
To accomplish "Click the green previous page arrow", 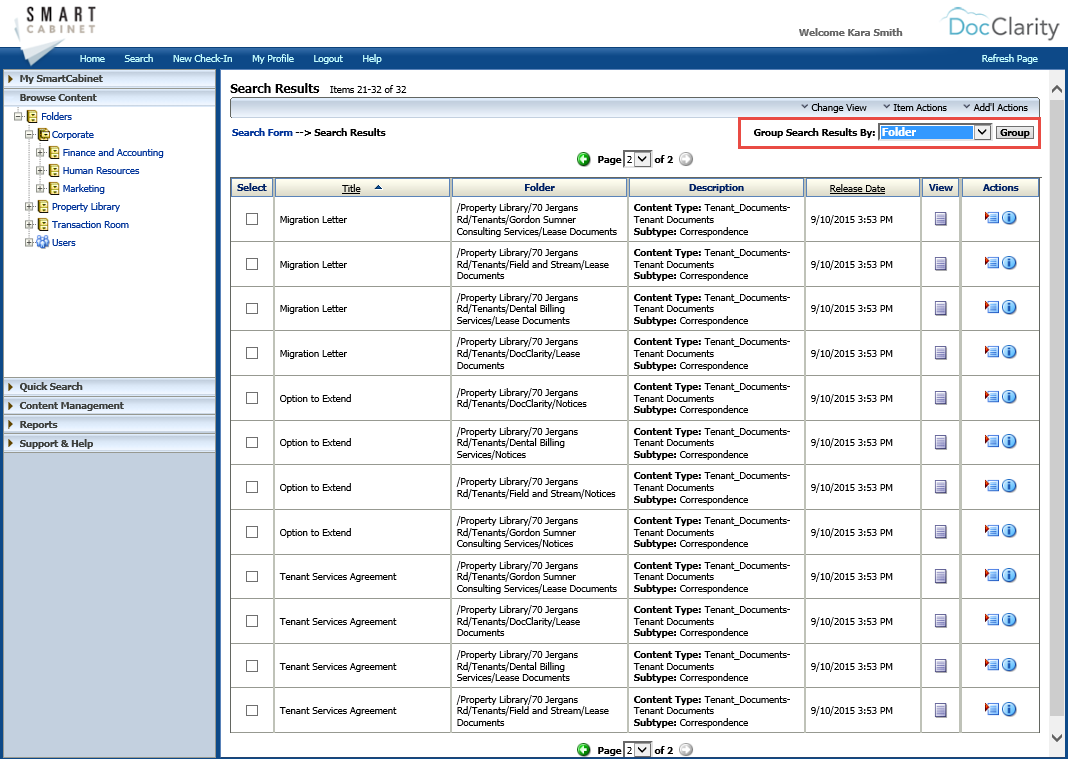I will 583,159.
